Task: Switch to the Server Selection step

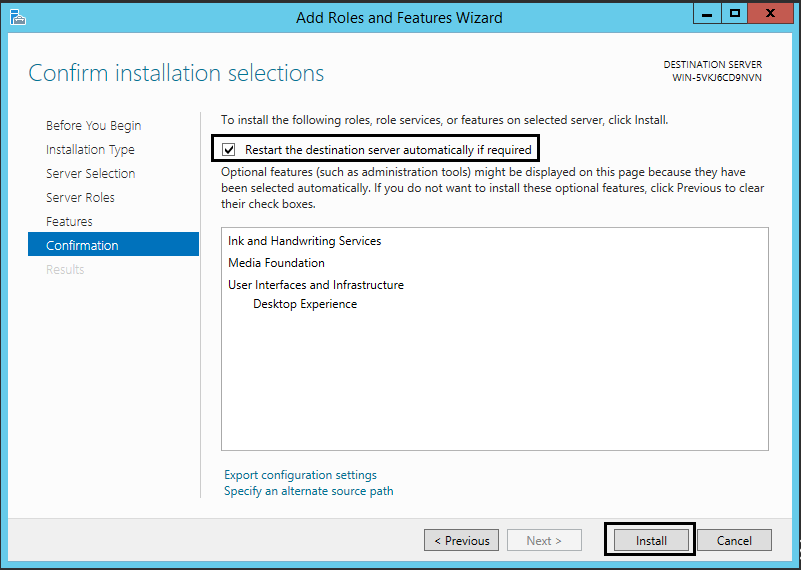Action: (90, 174)
